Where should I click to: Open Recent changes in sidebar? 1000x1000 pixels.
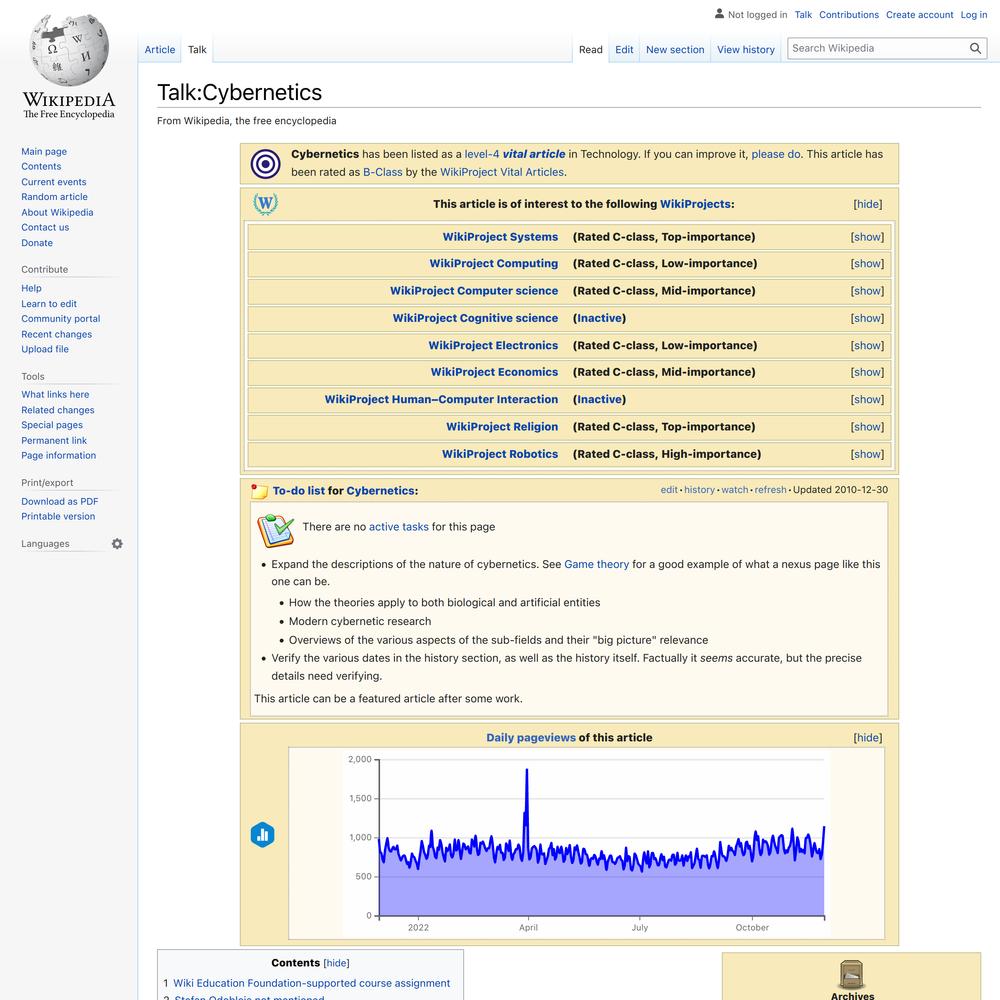pos(56,334)
